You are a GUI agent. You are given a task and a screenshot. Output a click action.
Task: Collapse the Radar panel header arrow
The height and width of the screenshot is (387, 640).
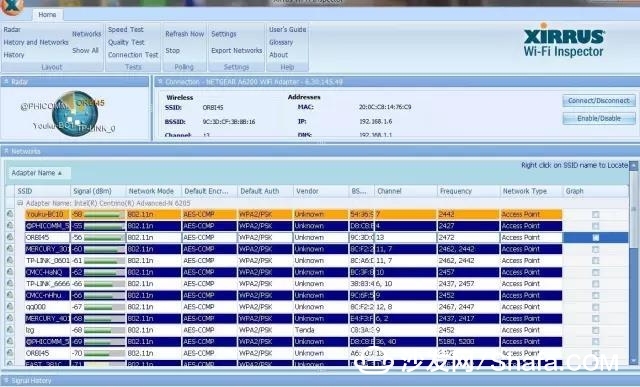(6, 82)
